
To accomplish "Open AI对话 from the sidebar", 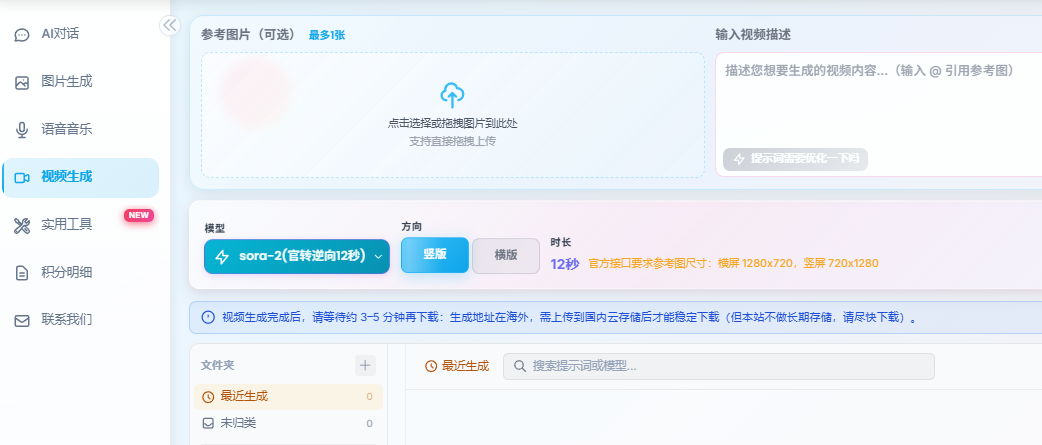I will point(80,35).
